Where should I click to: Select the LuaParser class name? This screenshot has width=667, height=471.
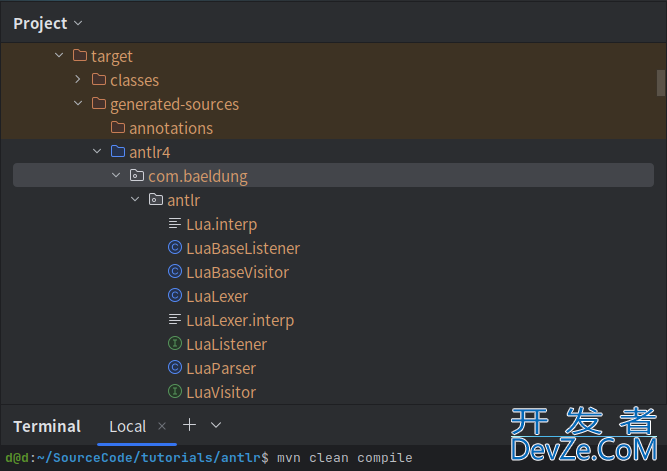[x=221, y=368]
